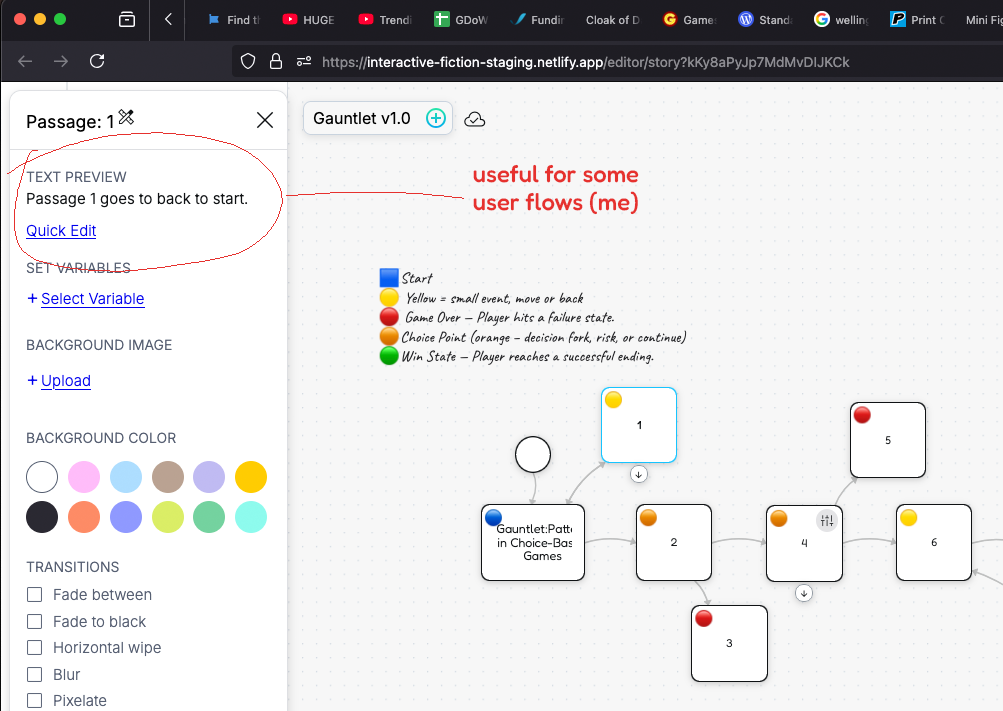Image resolution: width=1003 pixels, height=711 pixels.
Task: Click yellow marker dot on passage 1
Action: pos(613,400)
